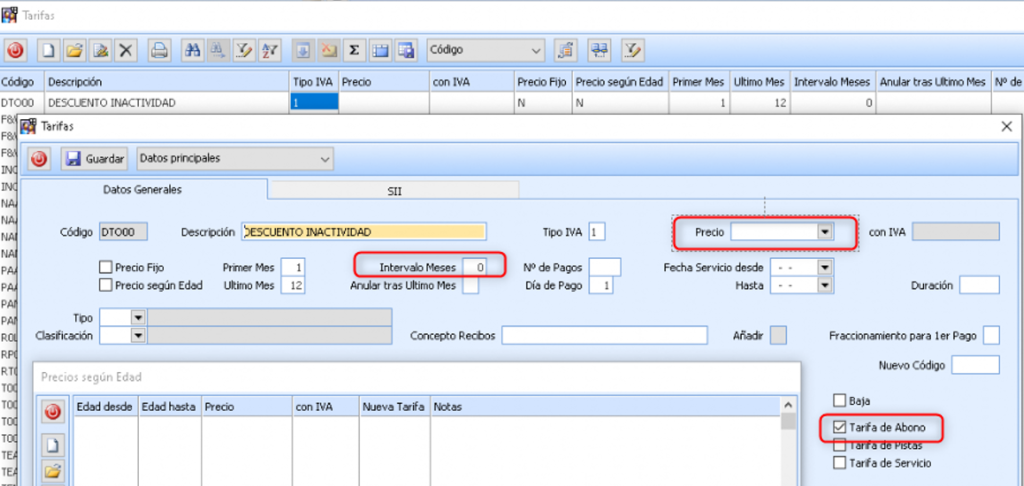Click the A-Z sort icon

[x=269, y=49]
